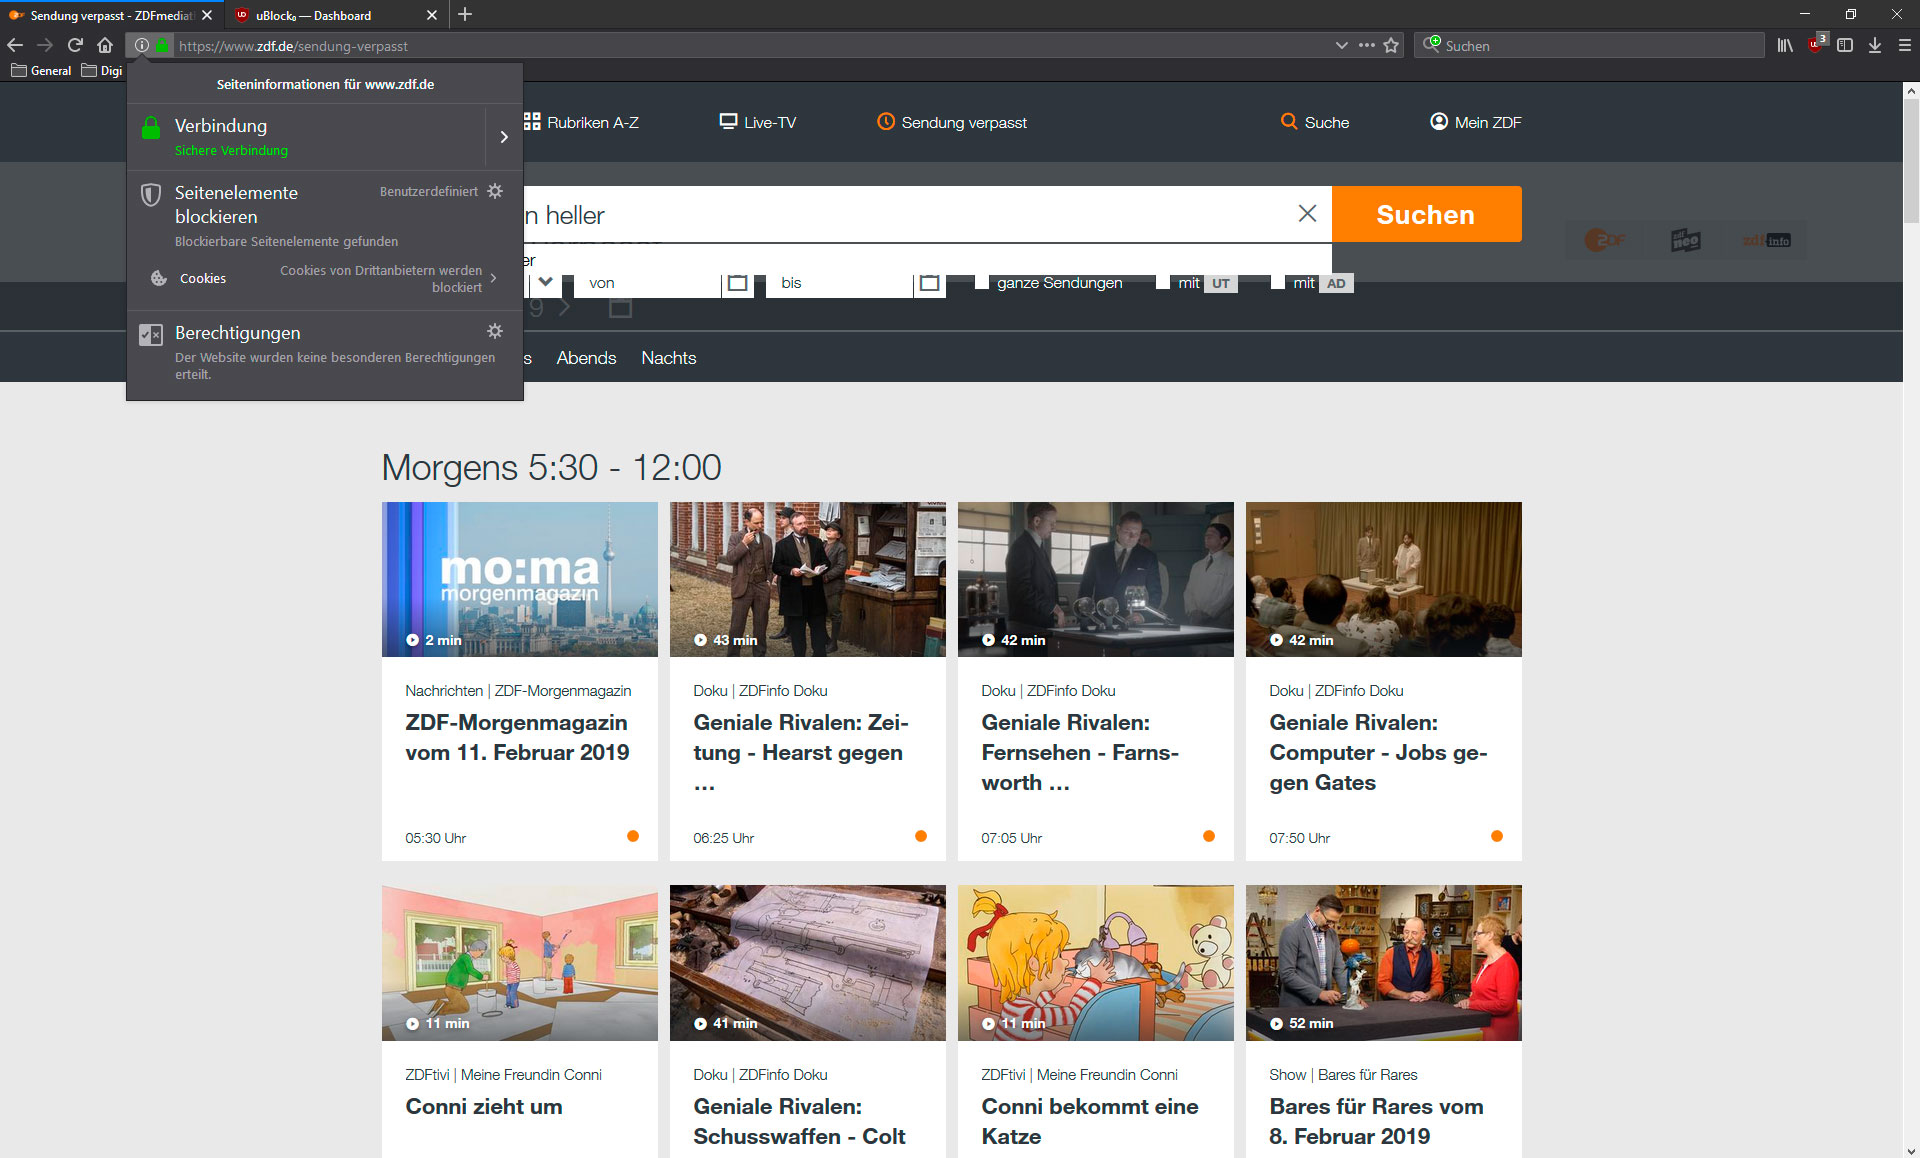This screenshot has width=1920, height=1158.
Task: Expand the Cookies third-party blocked entry
Action: pyautogui.click(x=493, y=278)
